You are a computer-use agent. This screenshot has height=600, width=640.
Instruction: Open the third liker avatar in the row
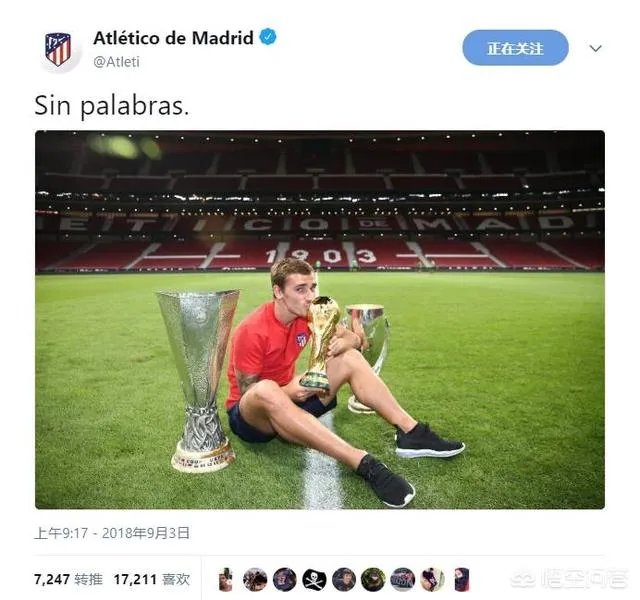click(284, 580)
